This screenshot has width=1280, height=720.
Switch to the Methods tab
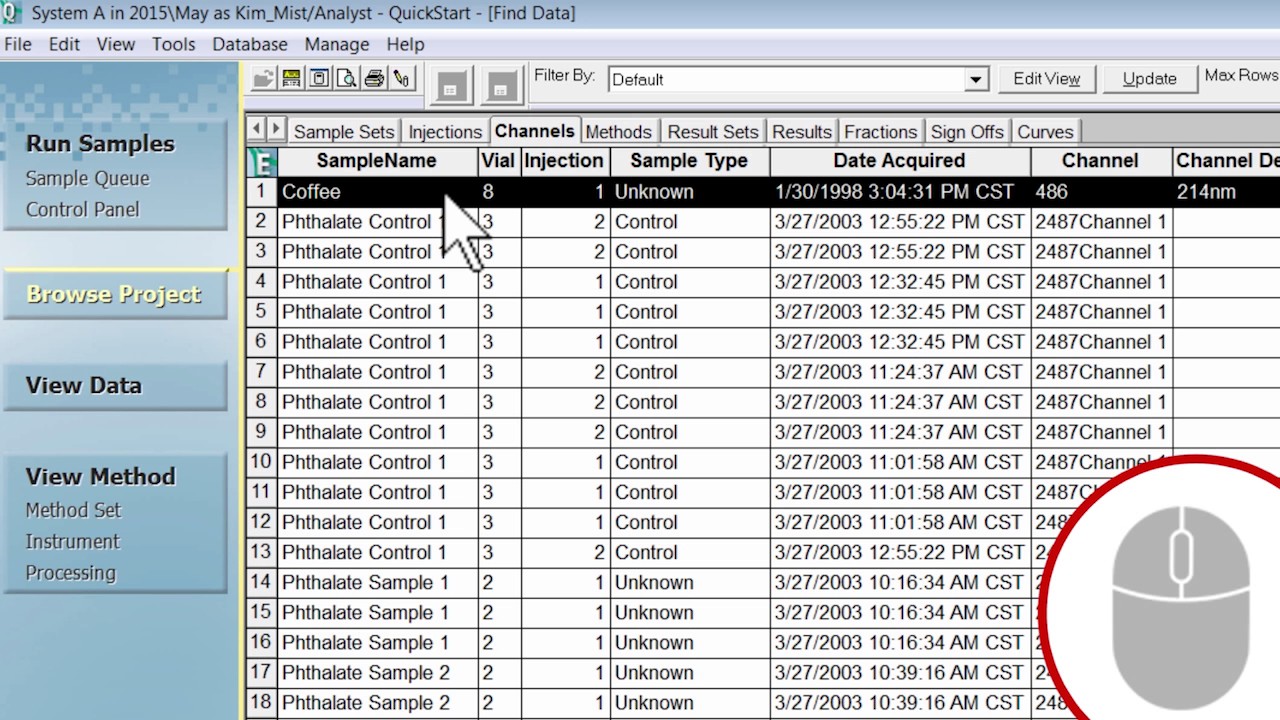click(x=618, y=132)
